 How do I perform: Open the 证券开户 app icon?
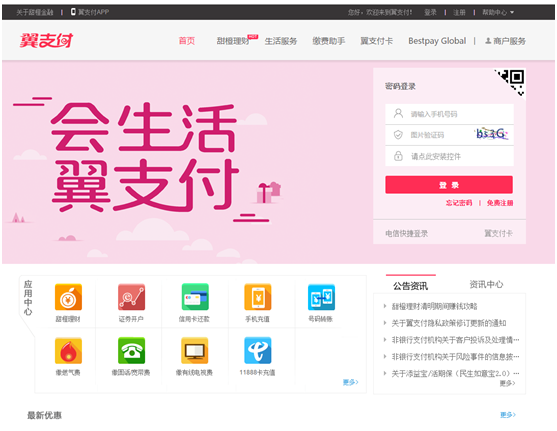coord(131,297)
